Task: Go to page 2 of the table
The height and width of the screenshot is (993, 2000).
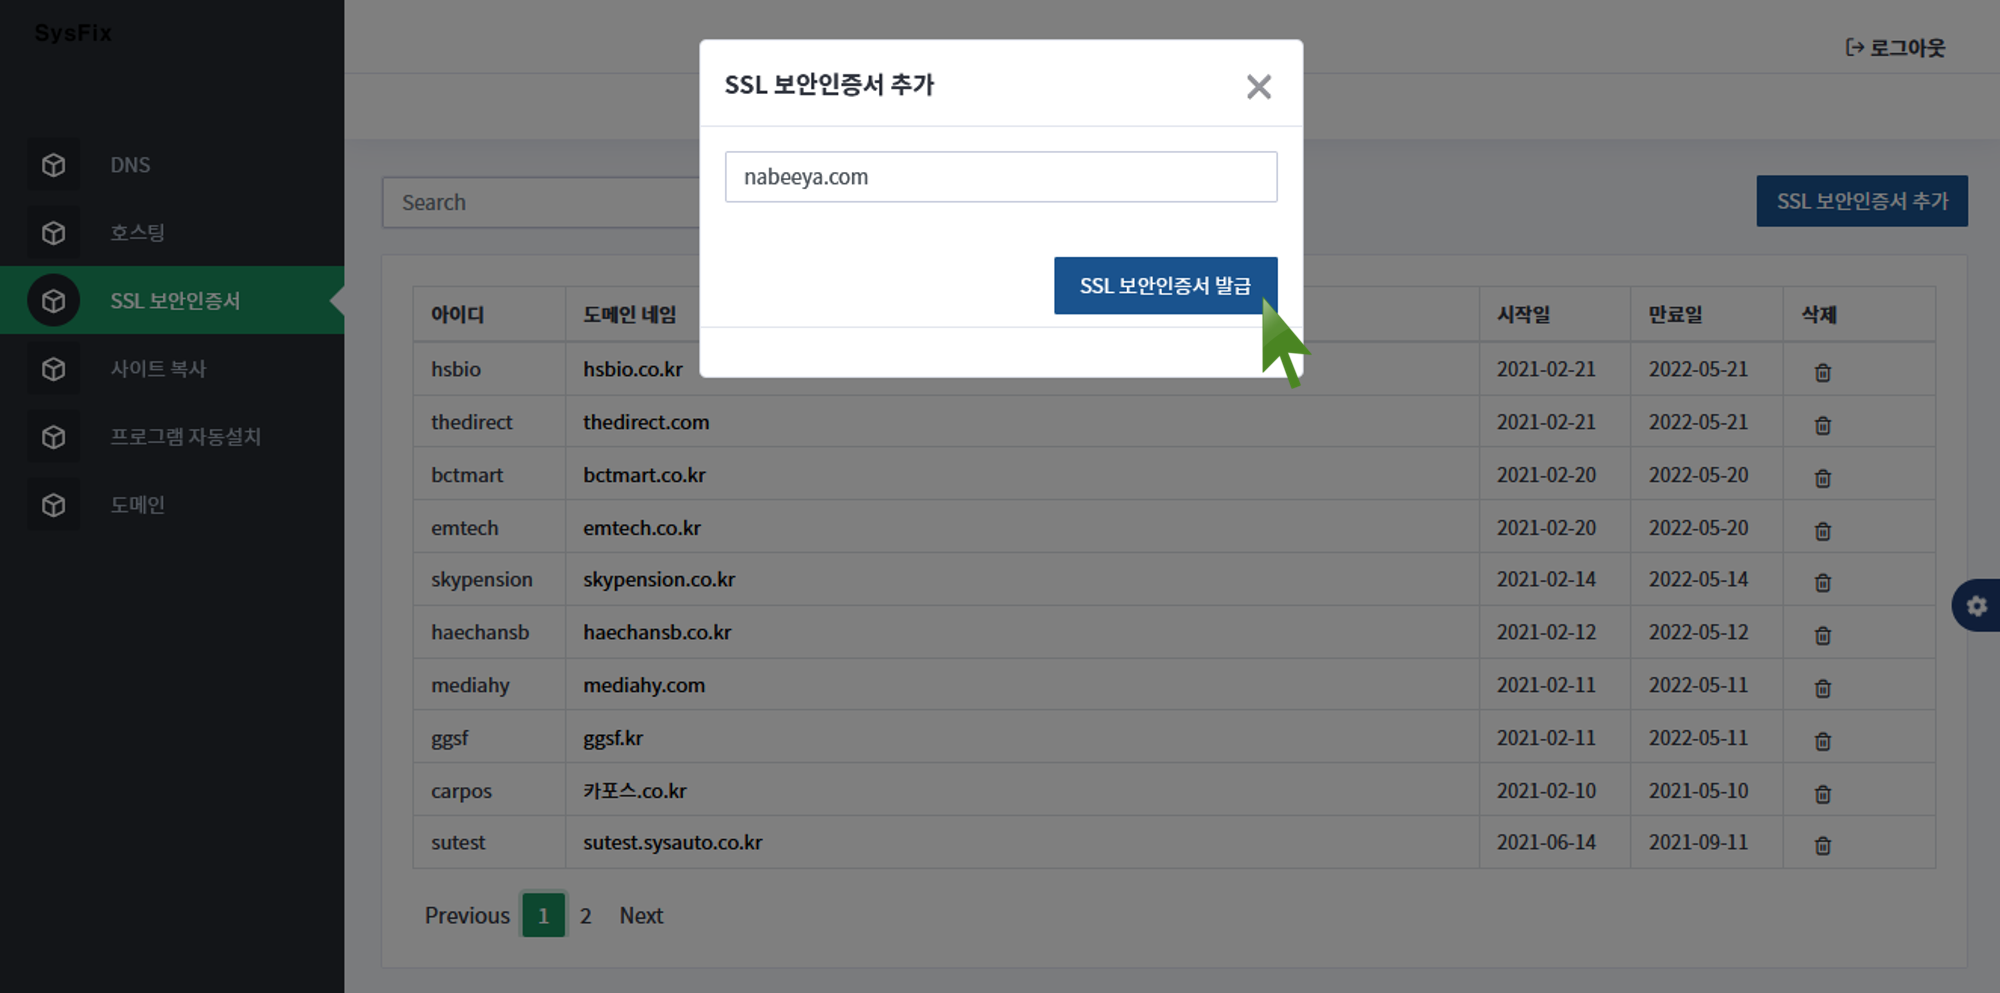Action: 585,915
